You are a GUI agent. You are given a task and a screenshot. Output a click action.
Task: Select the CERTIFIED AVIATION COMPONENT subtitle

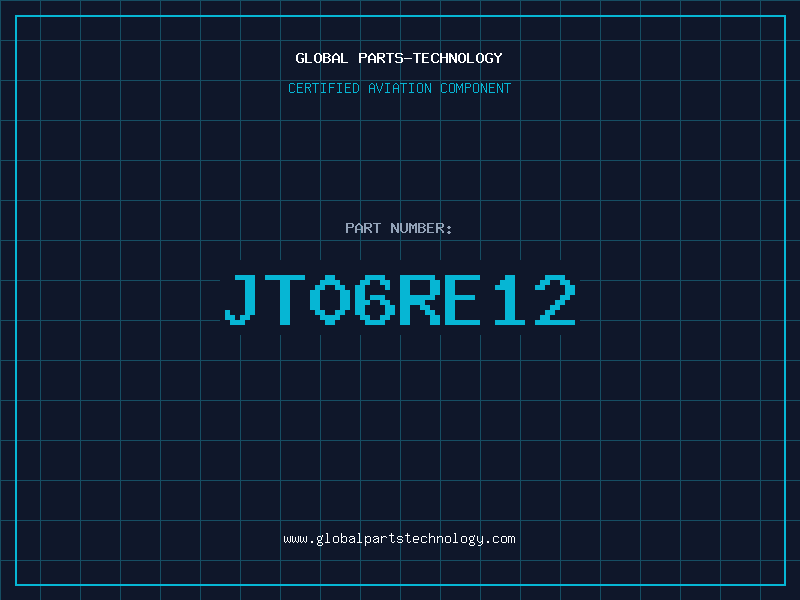pyautogui.click(x=399, y=88)
